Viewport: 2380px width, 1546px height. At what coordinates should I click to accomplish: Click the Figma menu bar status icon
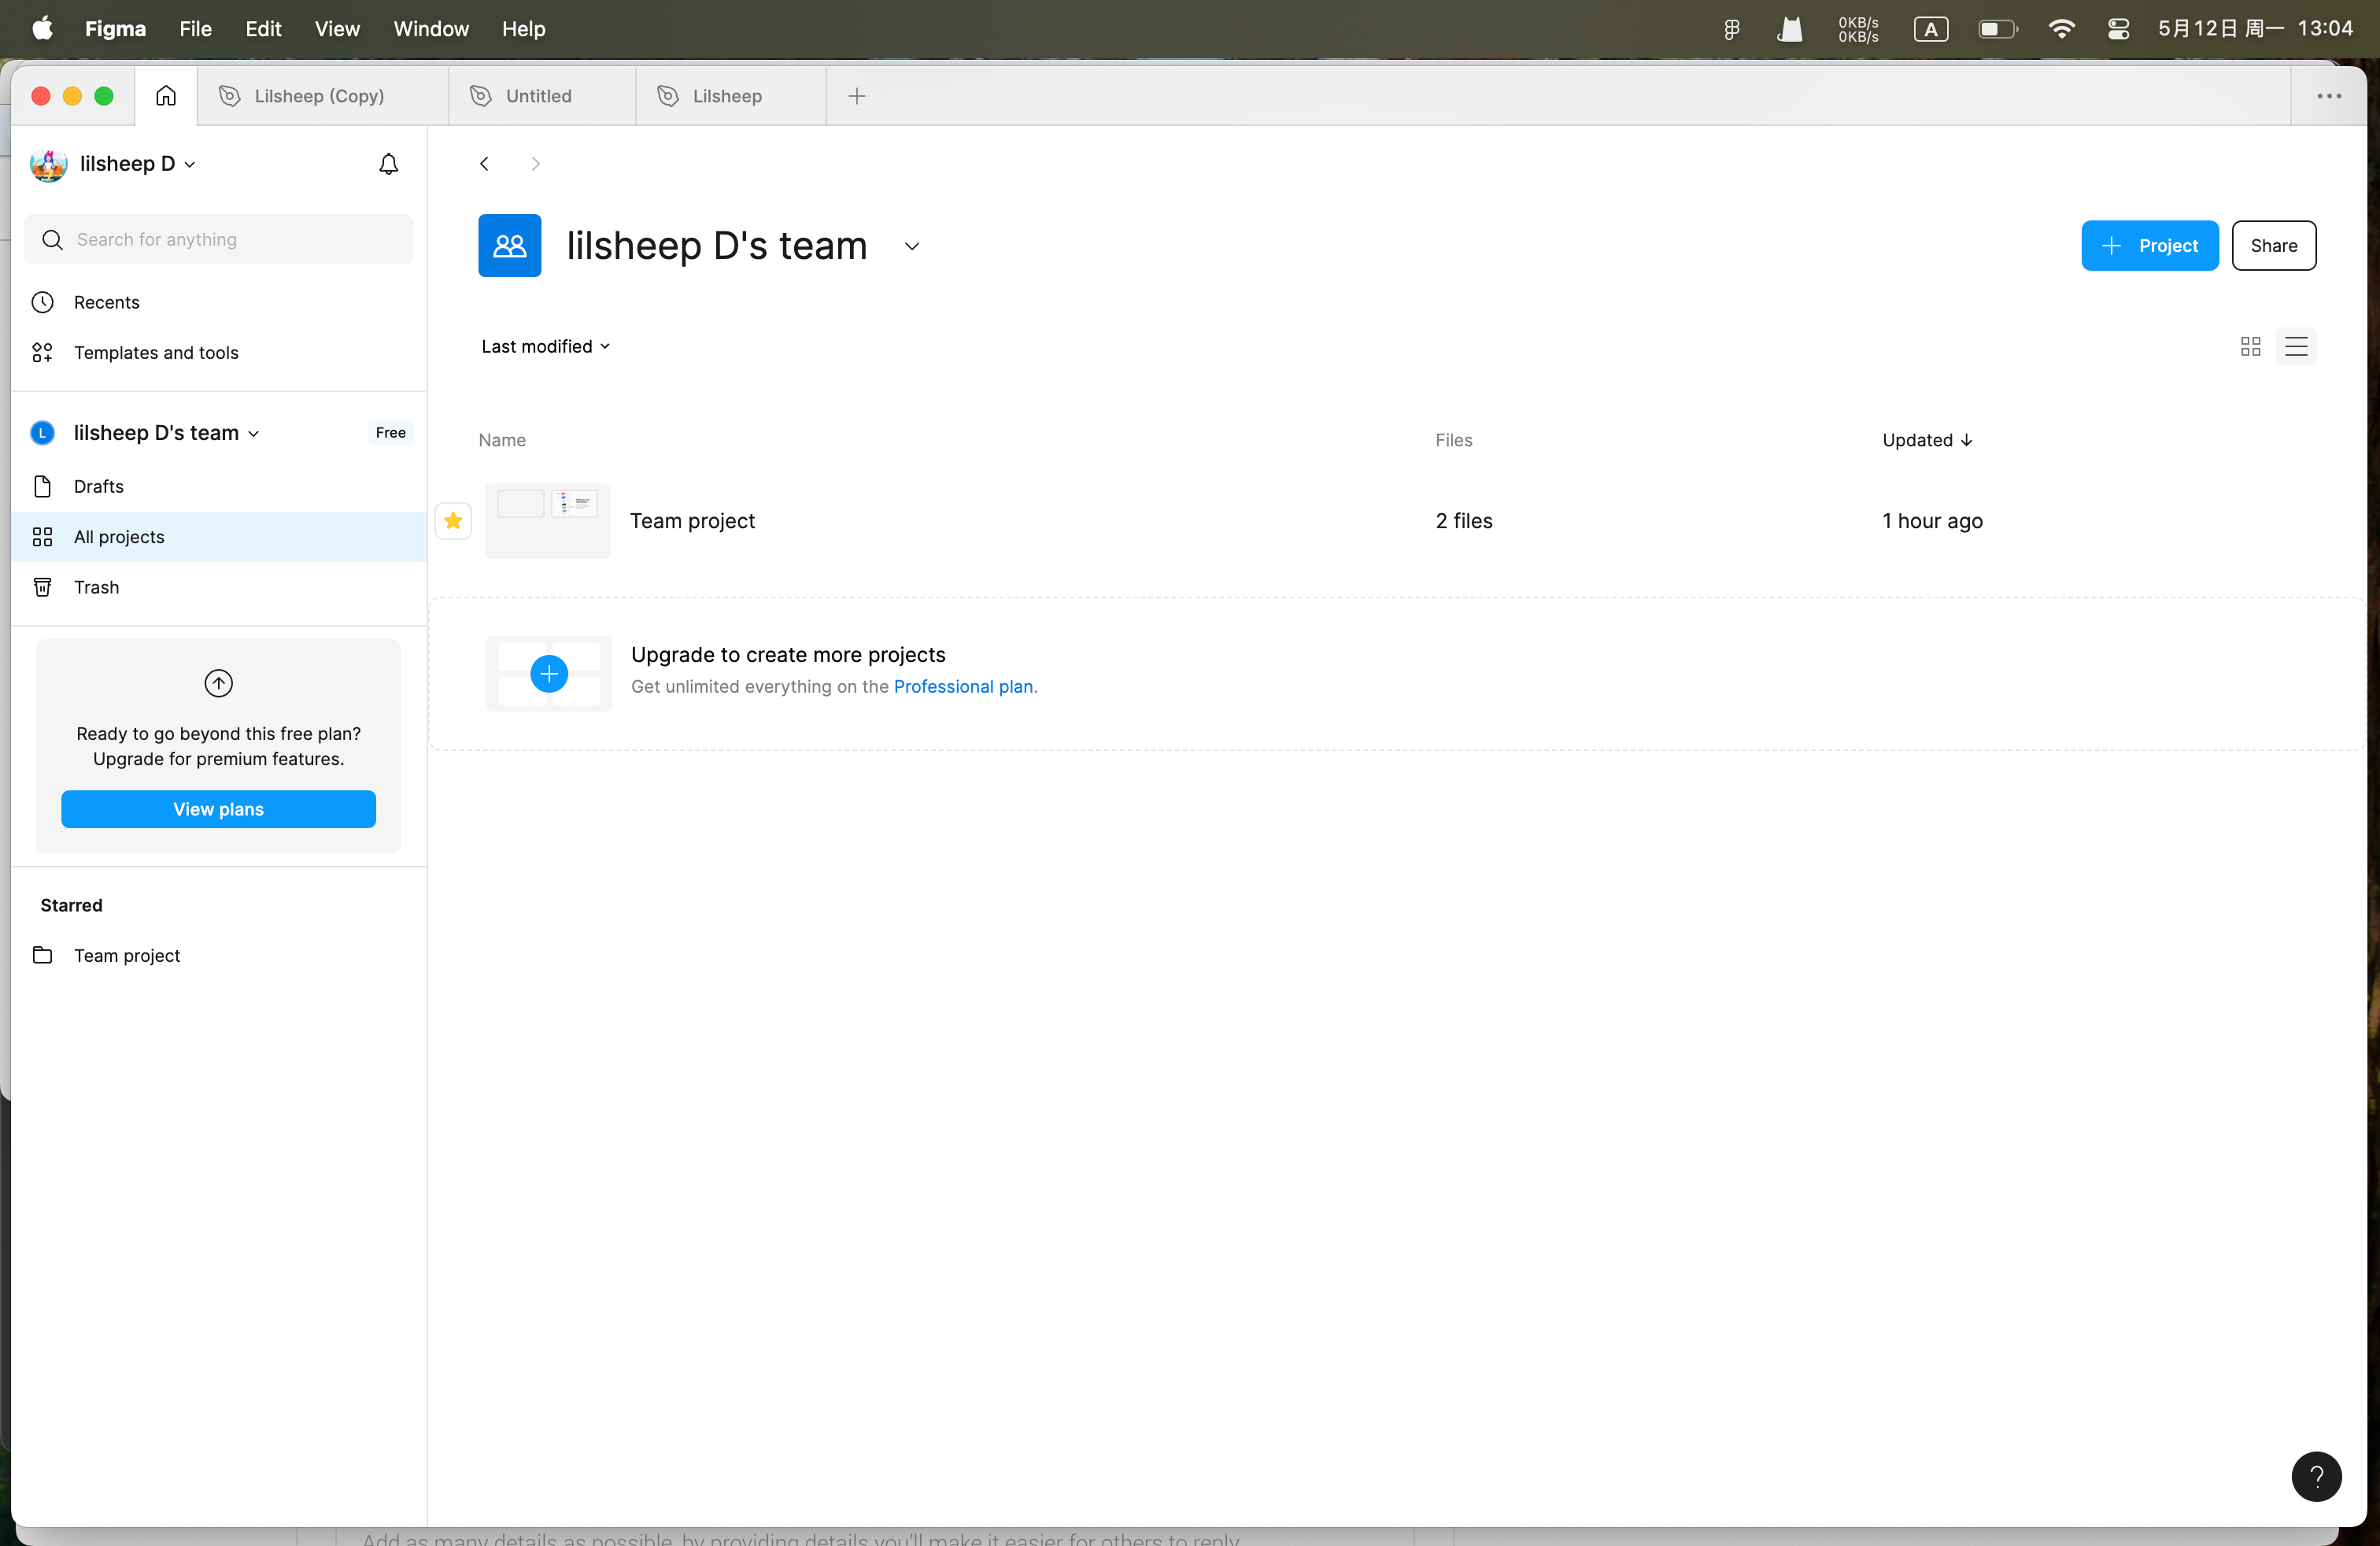click(x=1731, y=29)
